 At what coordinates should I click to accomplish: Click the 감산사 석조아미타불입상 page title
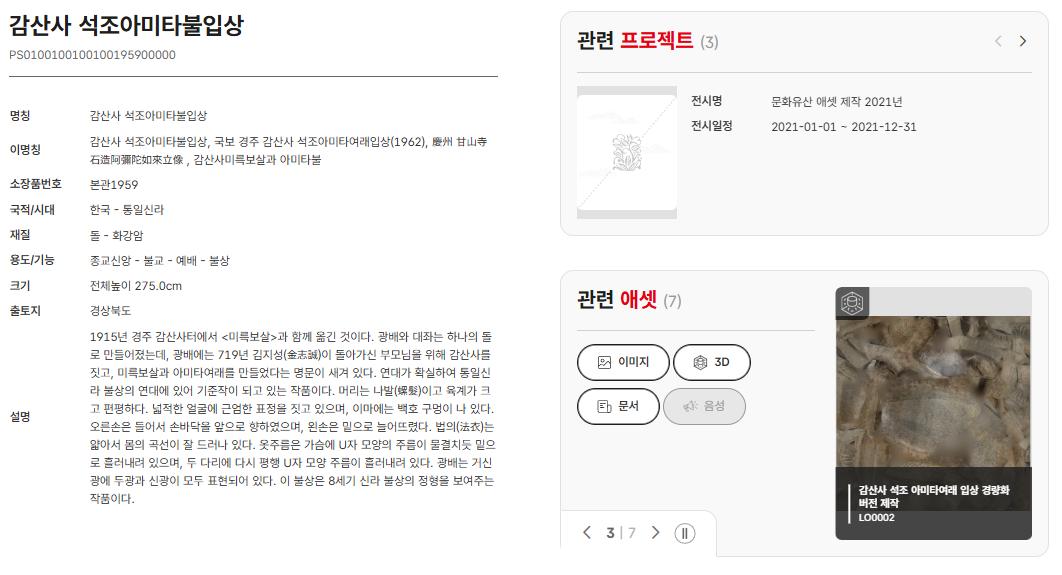click(x=126, y=26)
